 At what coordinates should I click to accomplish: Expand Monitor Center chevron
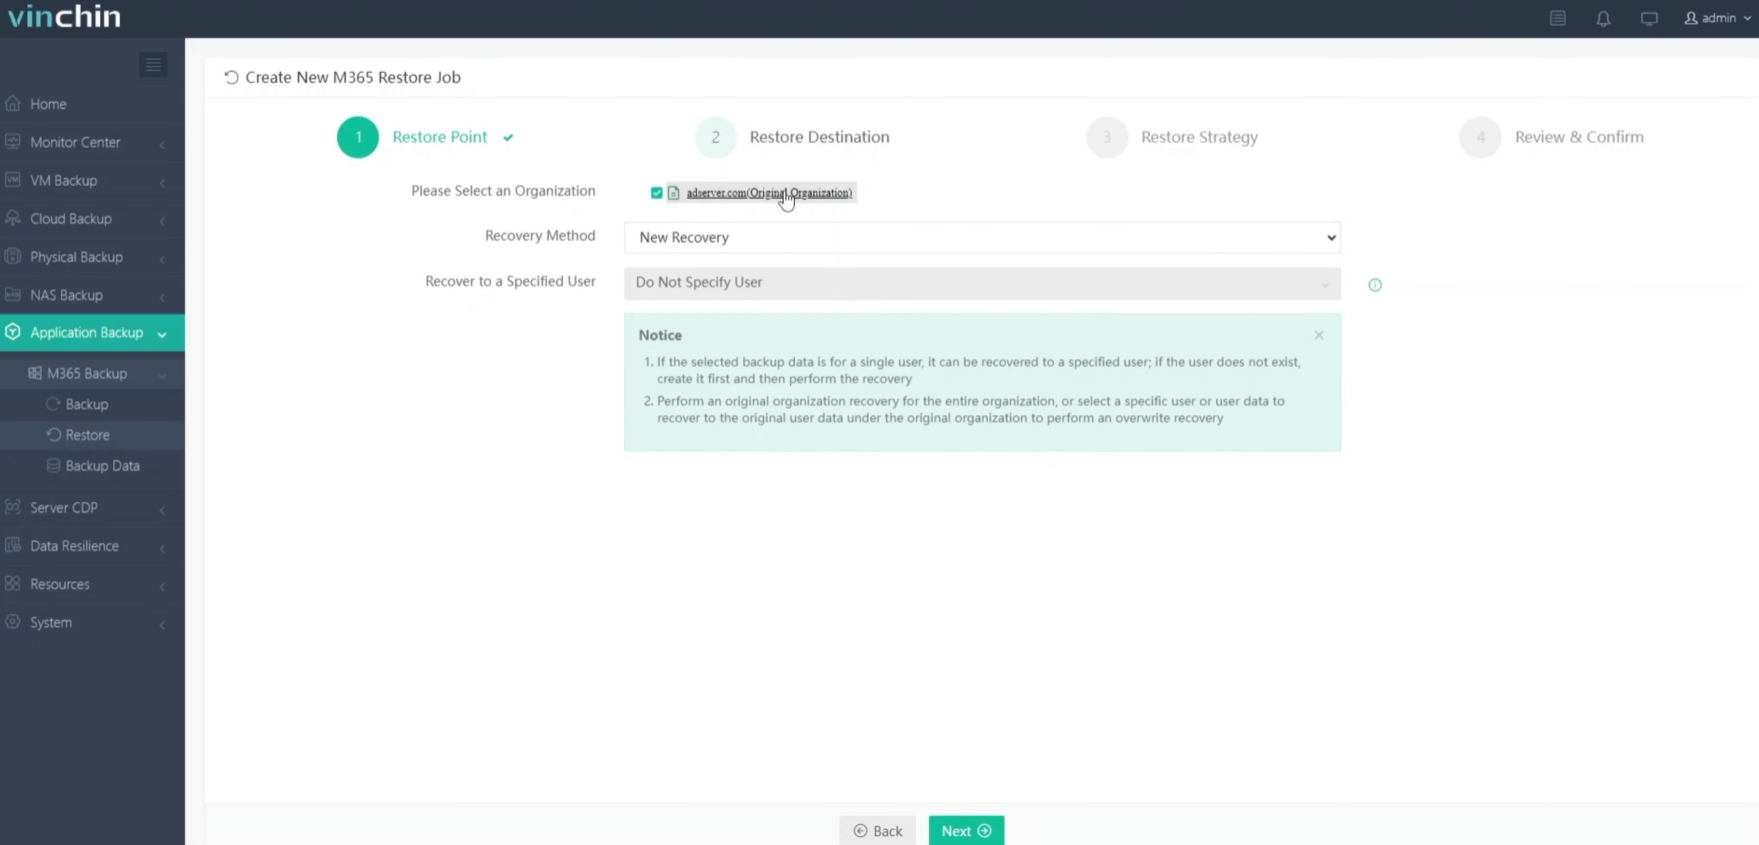tap(162, 144)
